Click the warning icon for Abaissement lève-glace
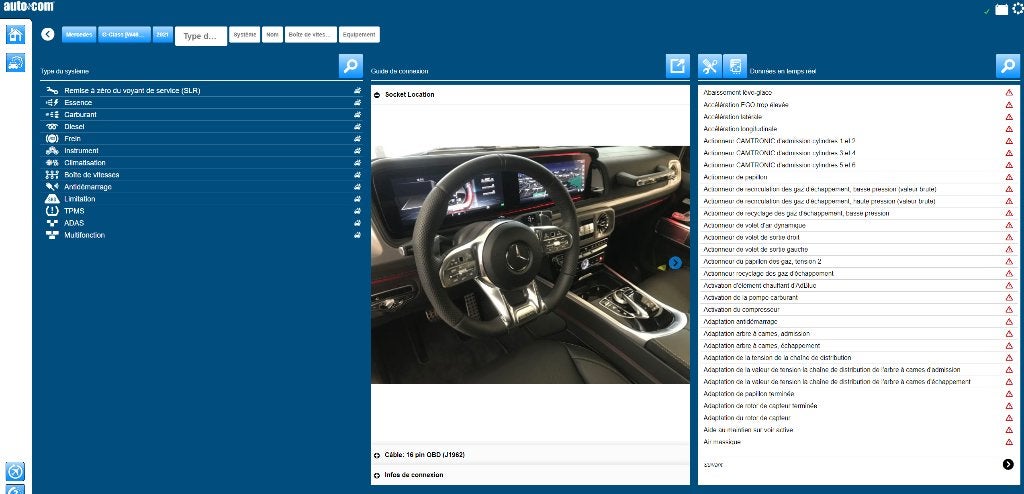This screenshot has width=1024, height=494. (1009, 93)
